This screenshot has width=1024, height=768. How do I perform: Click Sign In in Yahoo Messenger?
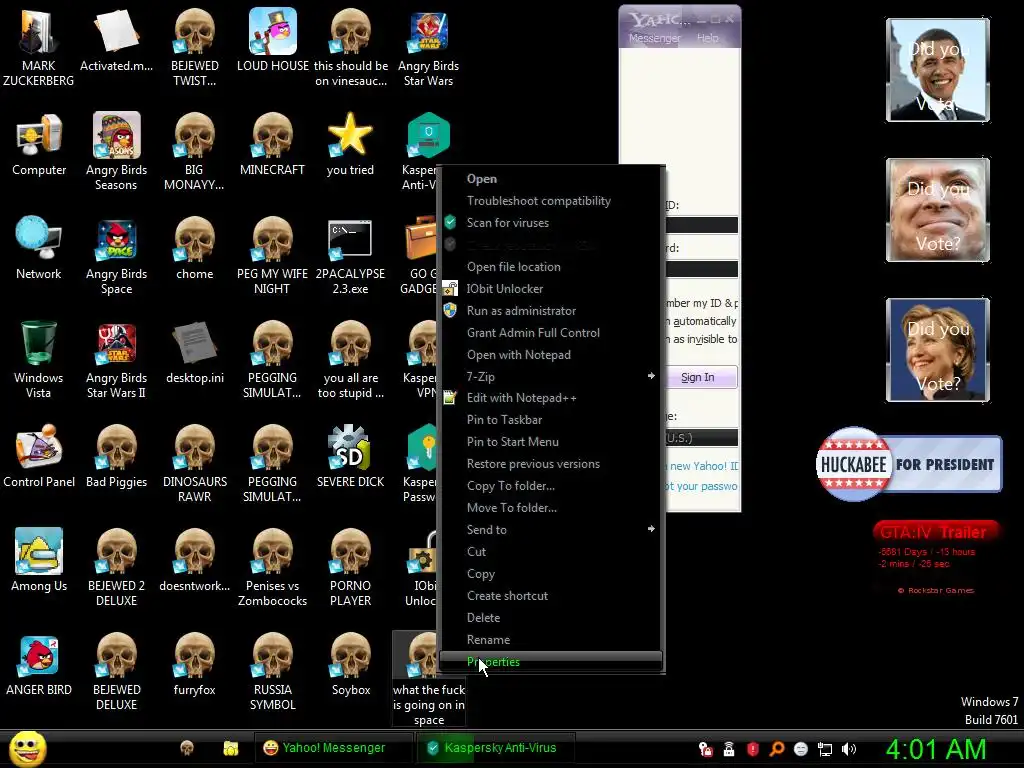click(x=701, y=377)
